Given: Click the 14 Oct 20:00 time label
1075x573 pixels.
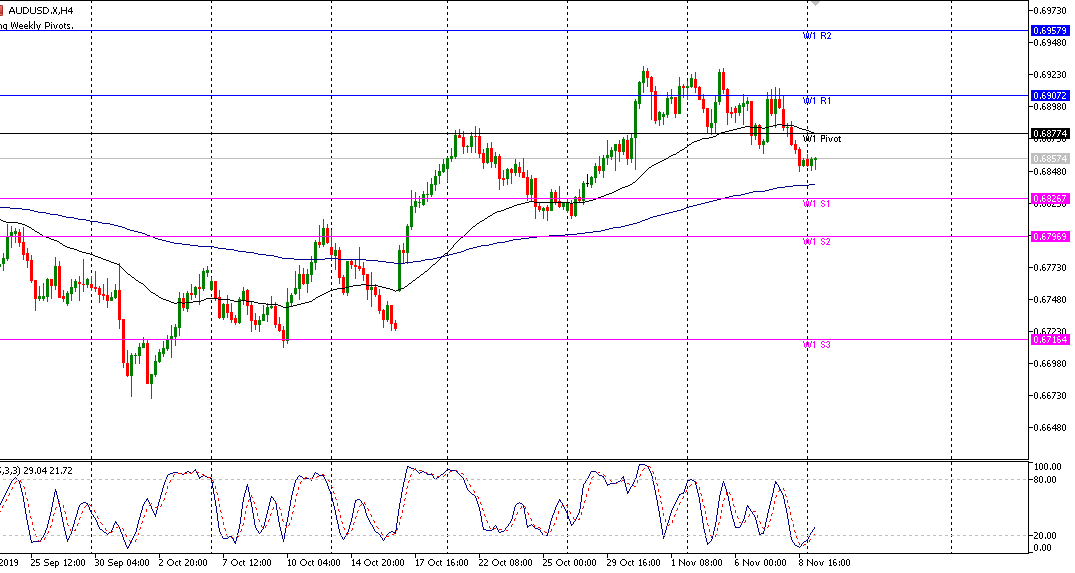Looking at the screenshot, I should 378,563.
